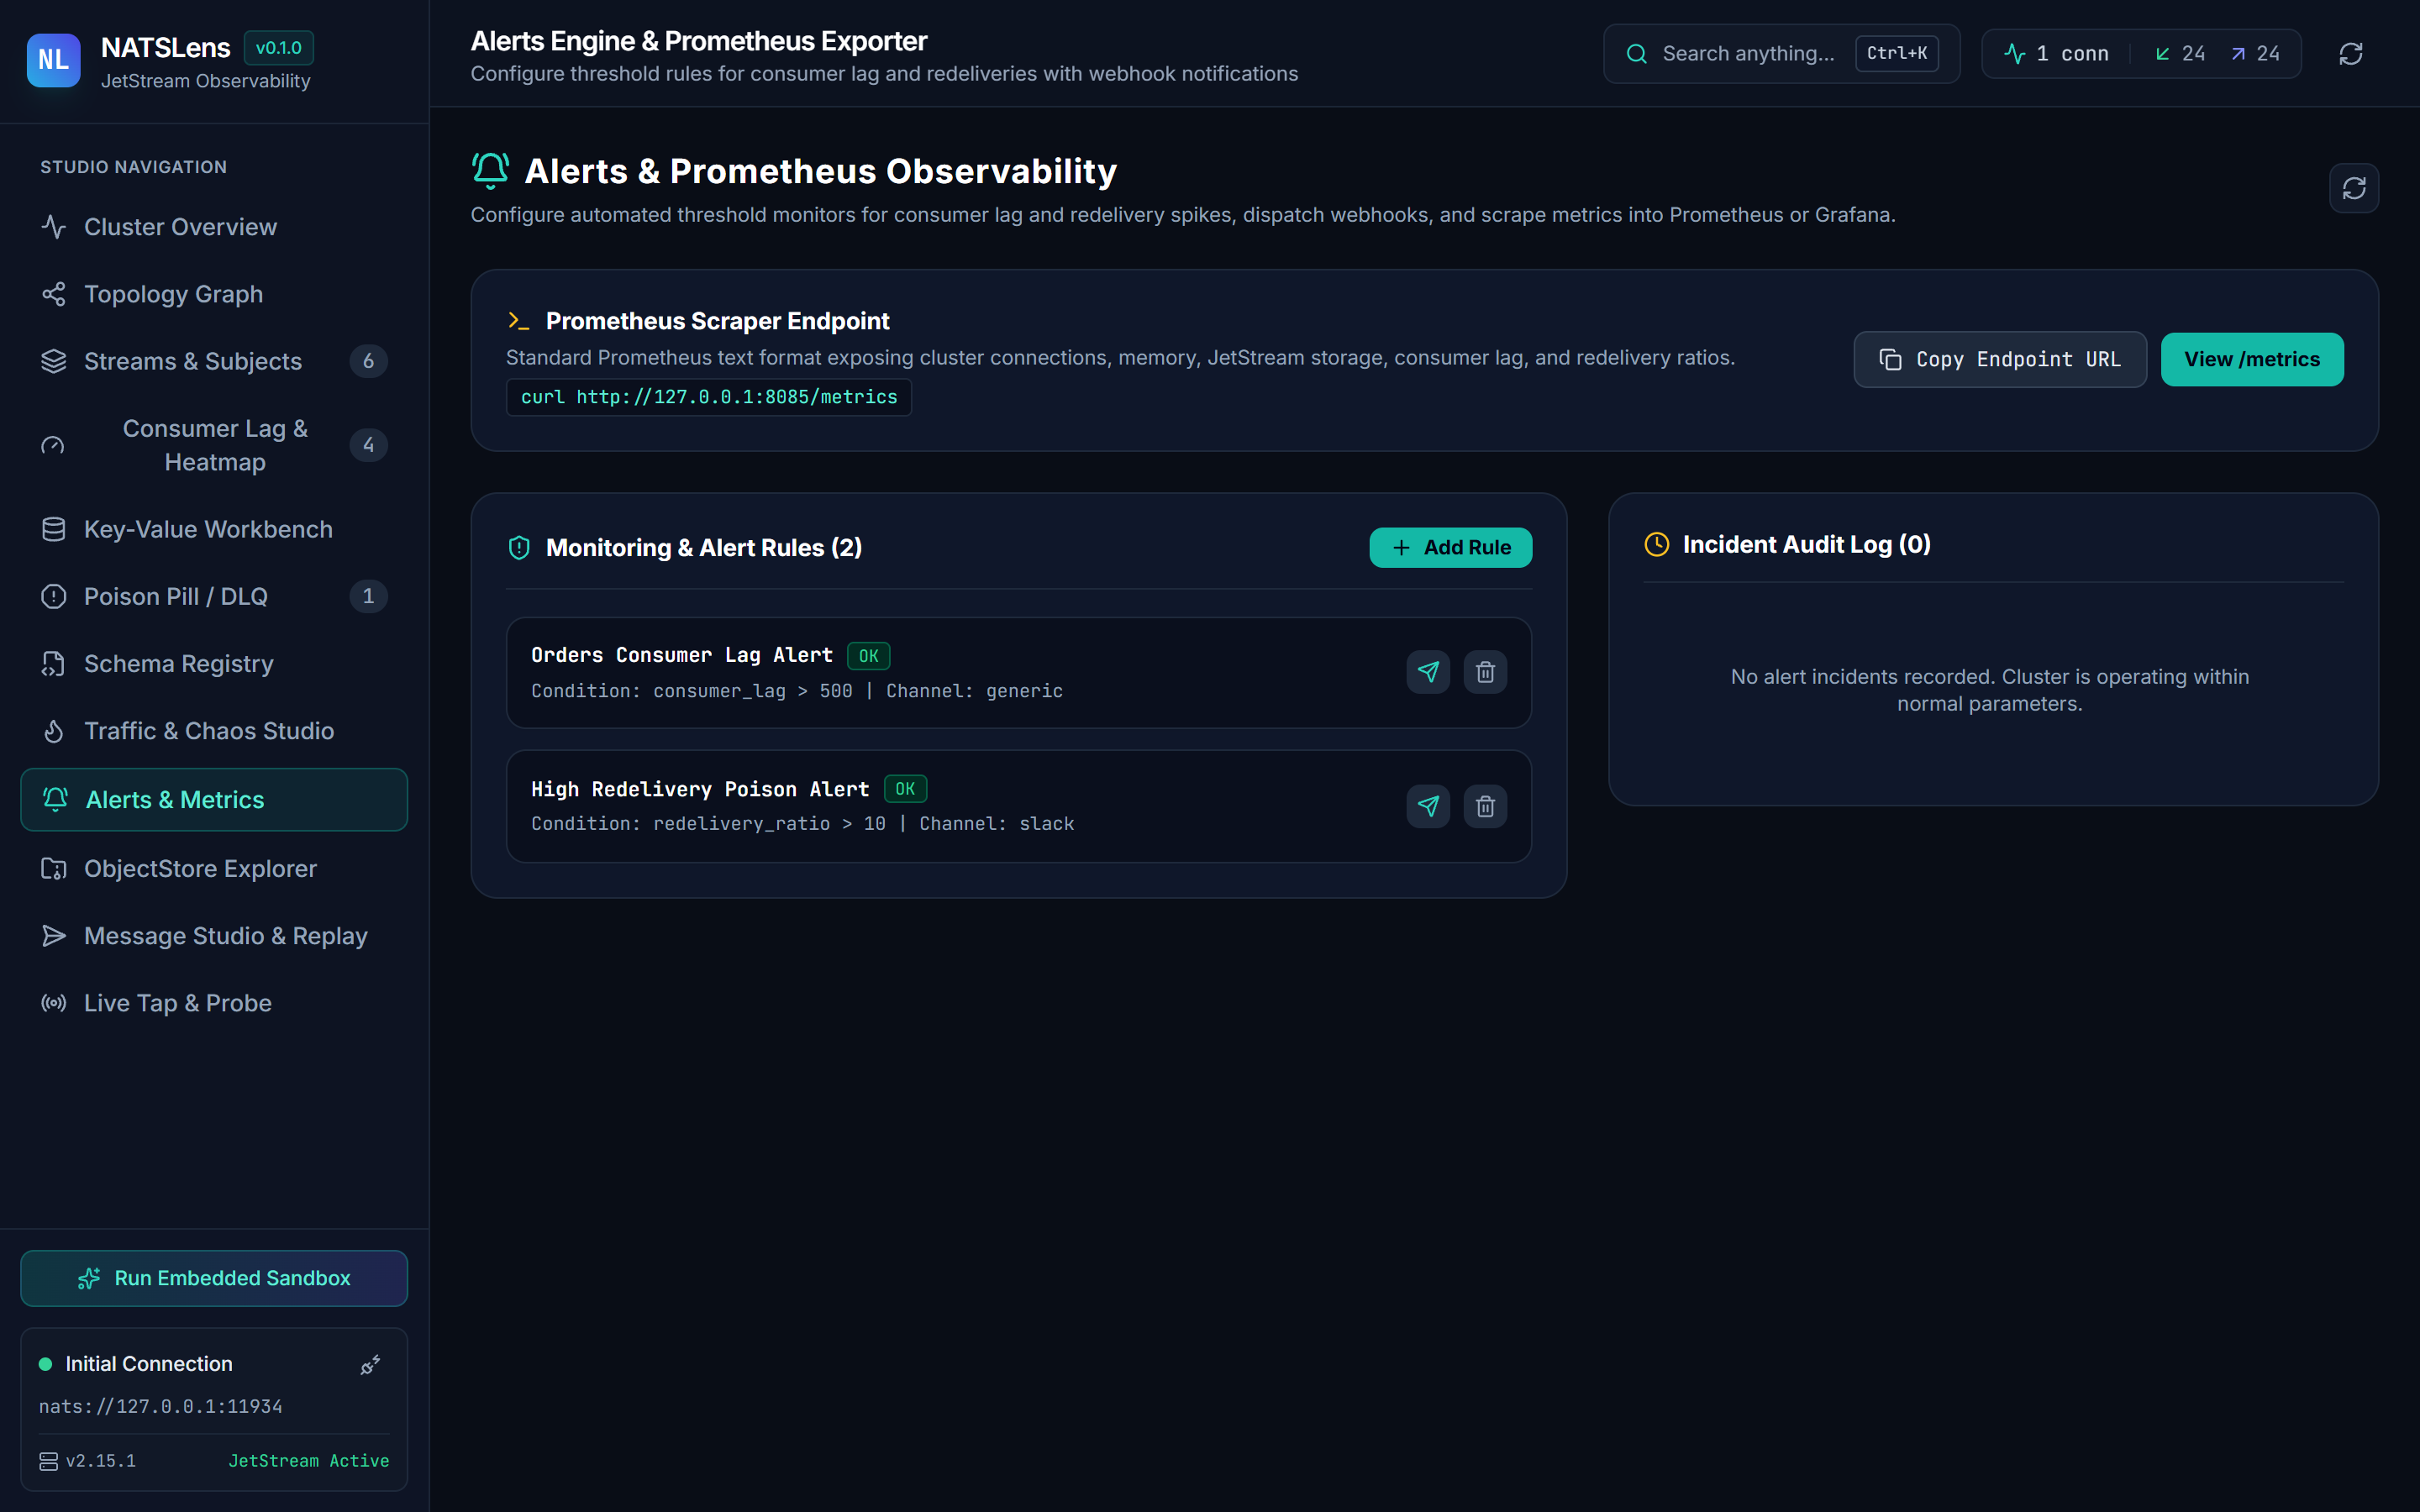Click the terminal prompt icon beside Prometheus Scraper Endpoint

click(x=518, y=321)
